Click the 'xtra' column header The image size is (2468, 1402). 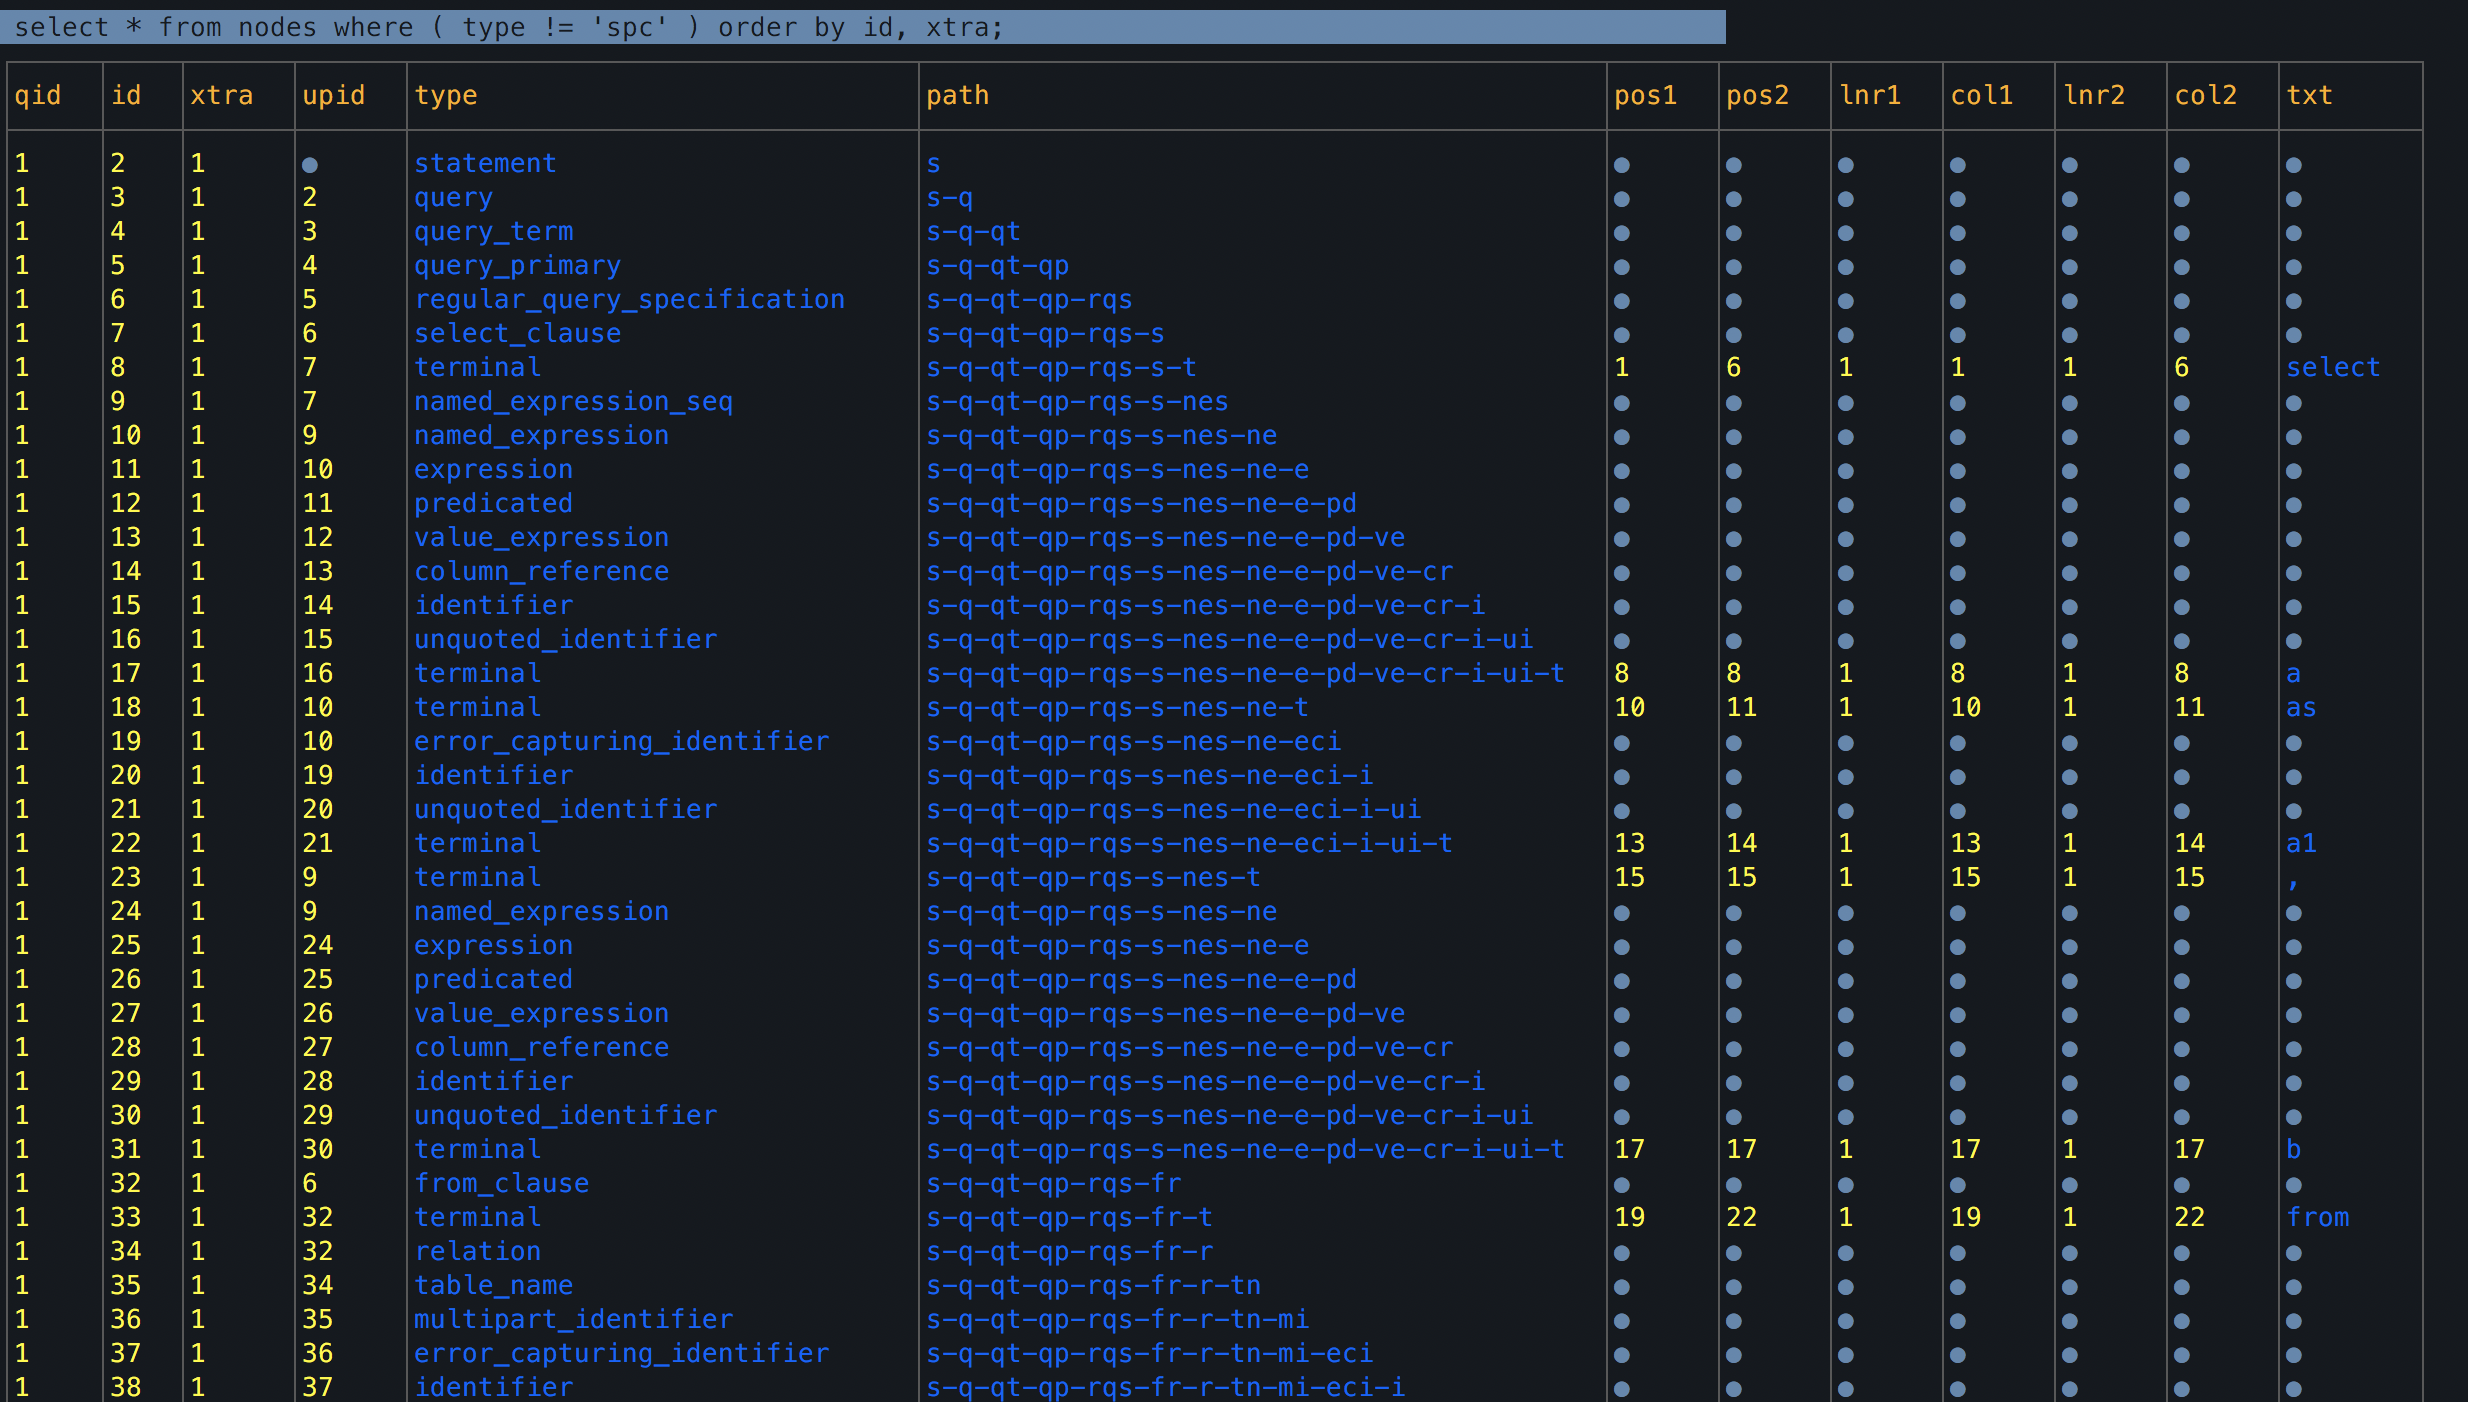[x=221, y=95]
